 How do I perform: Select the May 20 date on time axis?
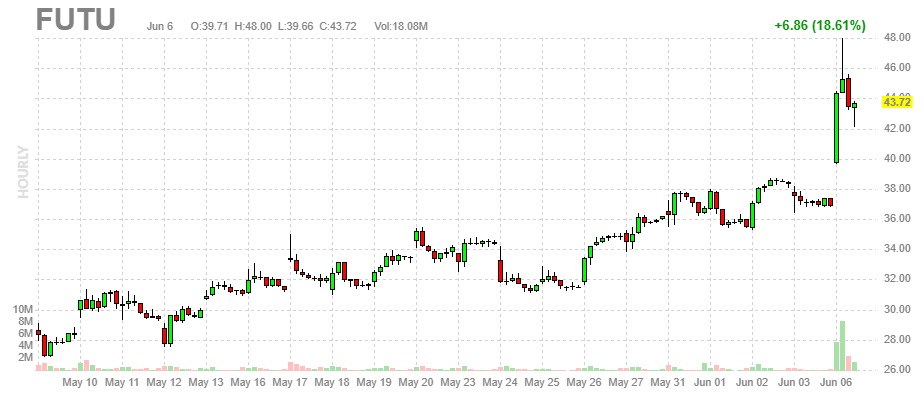416,382
